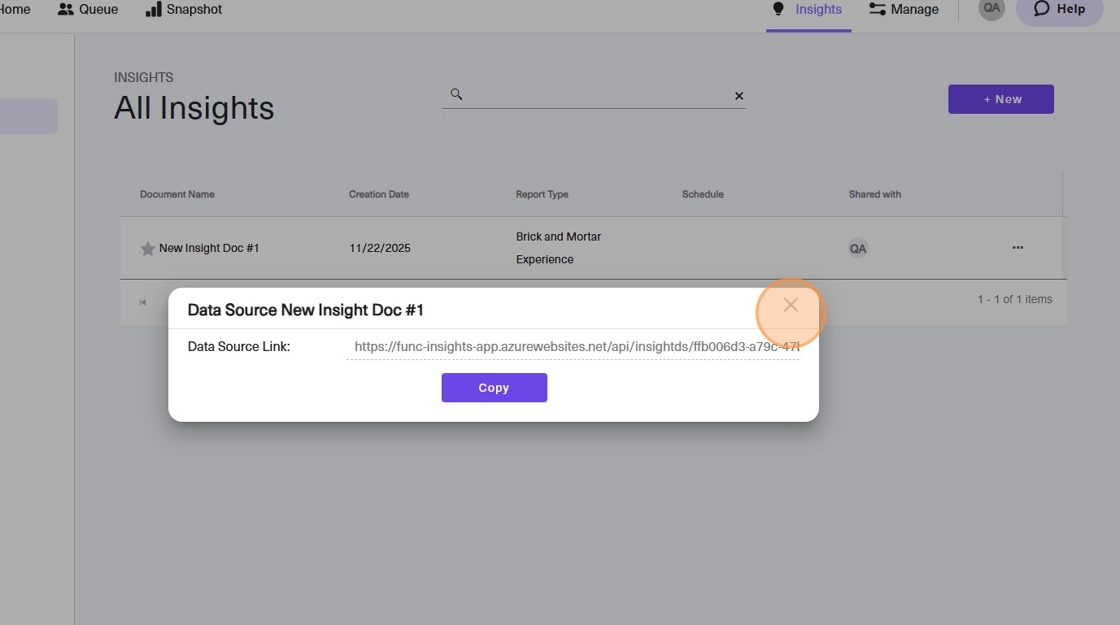
Task: Sort by Schedule column
Action: coord(703,194)
